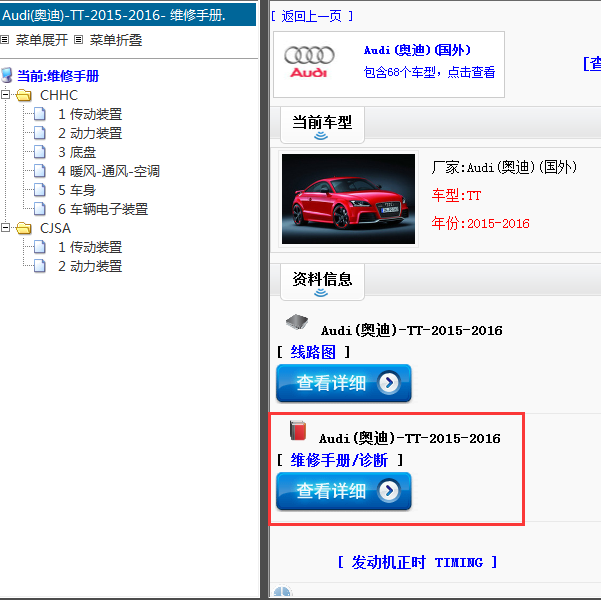
Task: Select the 当前车型 tab
Action: pos(322,125)
